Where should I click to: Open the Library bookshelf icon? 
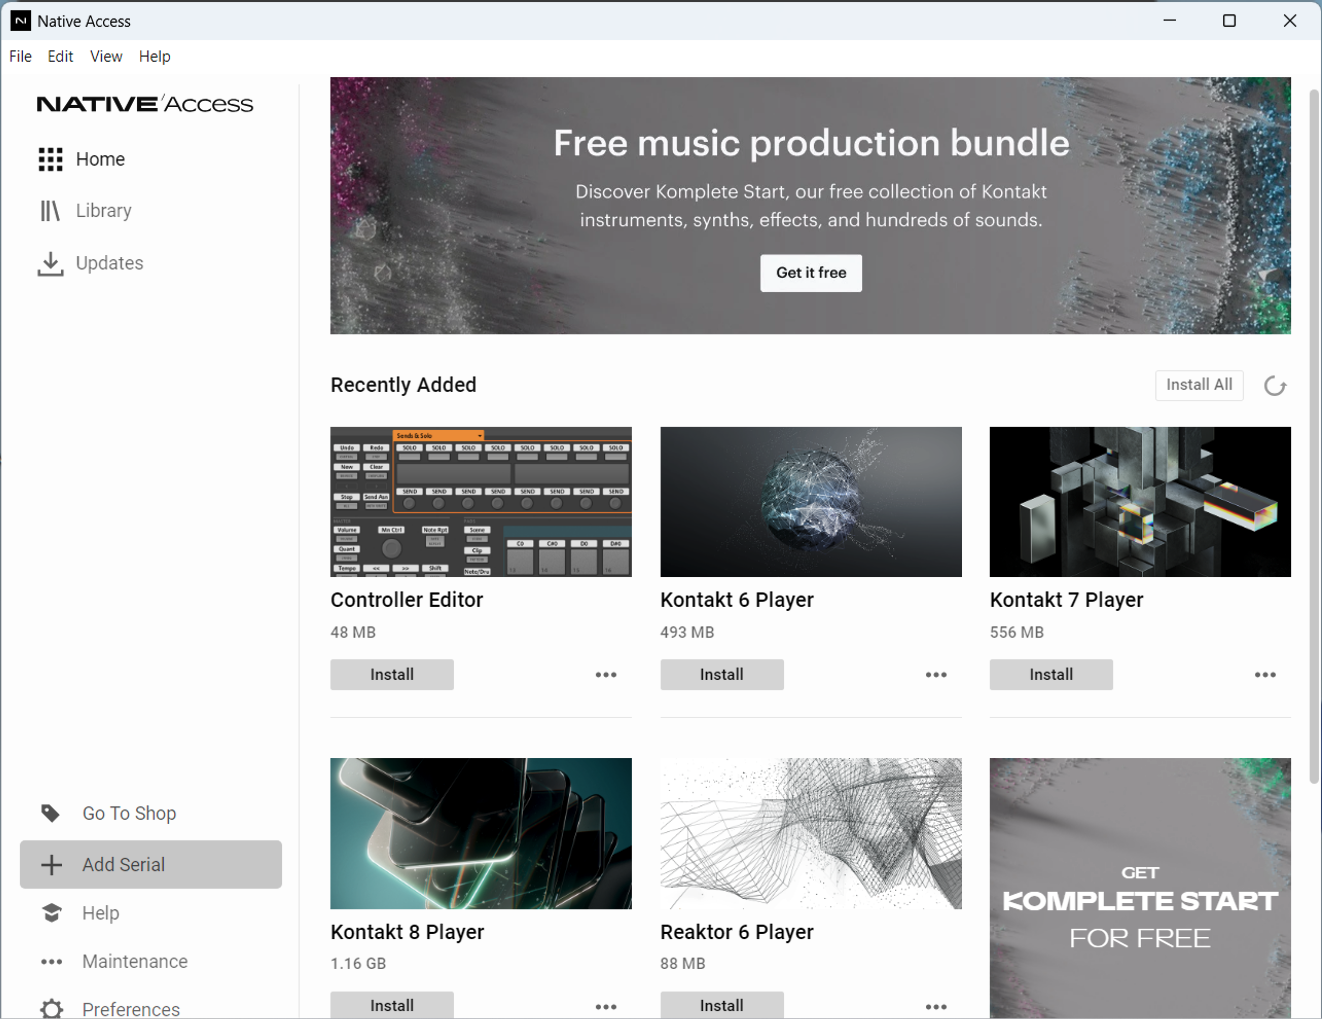tap(50, 211)
